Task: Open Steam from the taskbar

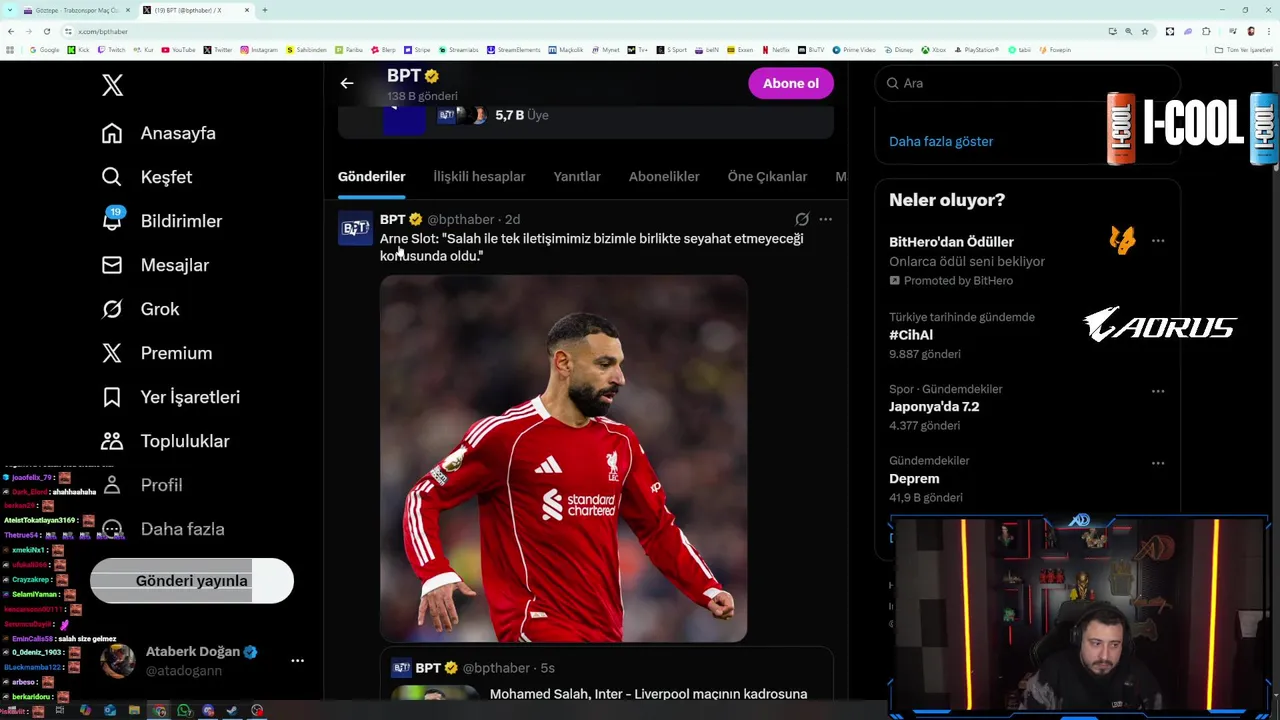Action: tap(232, 711)
